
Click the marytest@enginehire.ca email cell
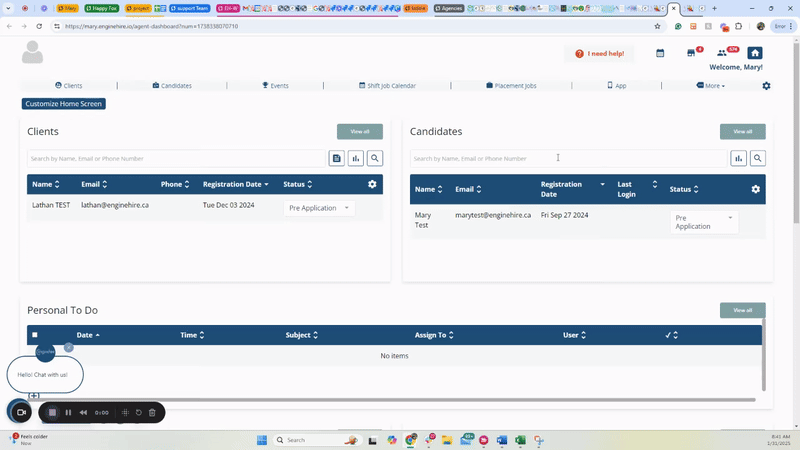[493, 215]
